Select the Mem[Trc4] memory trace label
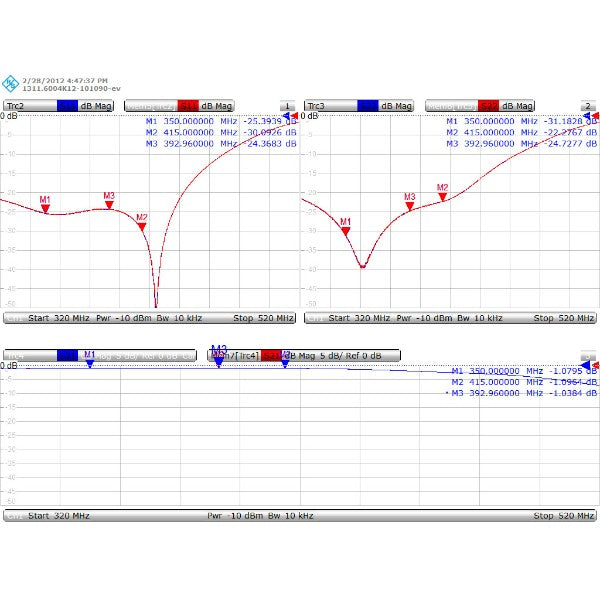 pos(240,355)
